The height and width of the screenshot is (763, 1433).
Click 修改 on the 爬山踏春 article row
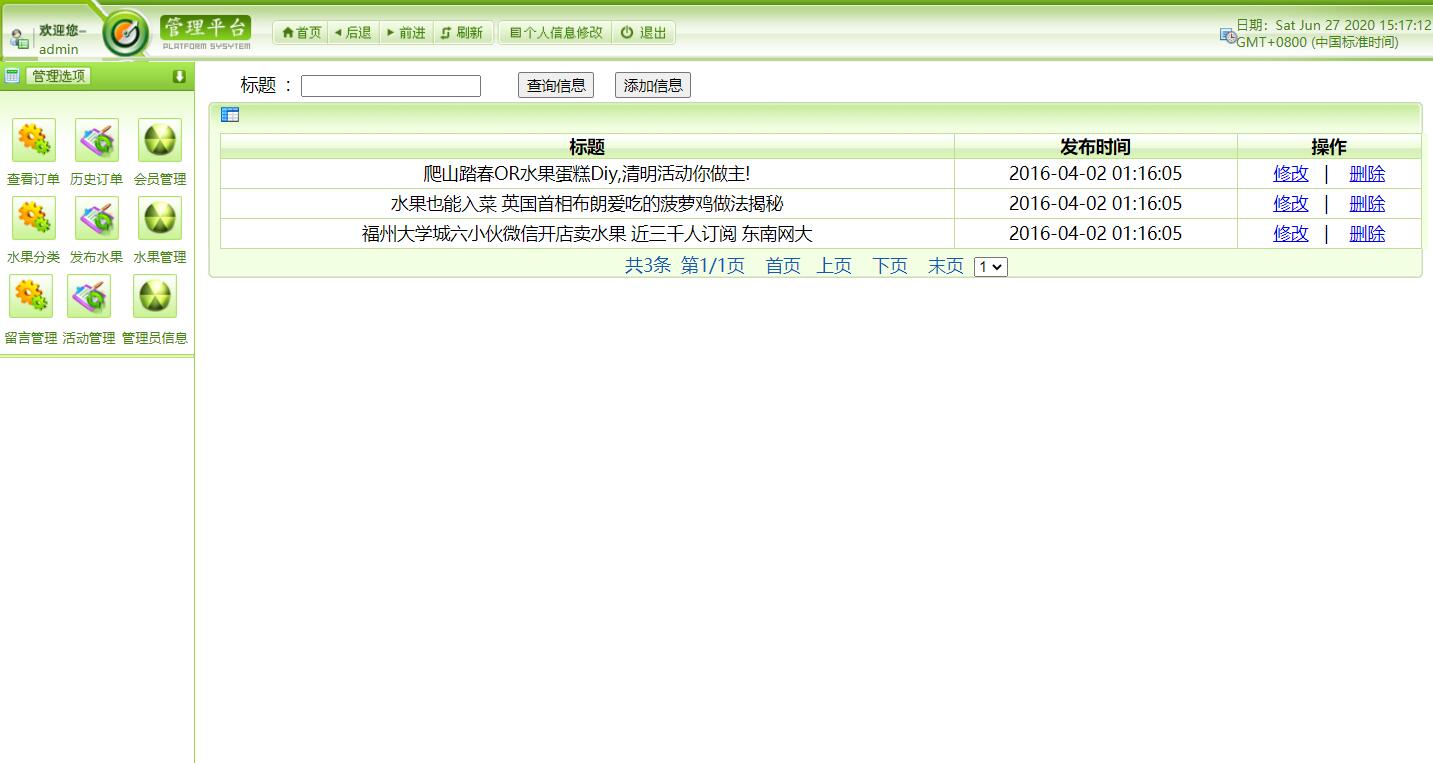(1290, 173)
